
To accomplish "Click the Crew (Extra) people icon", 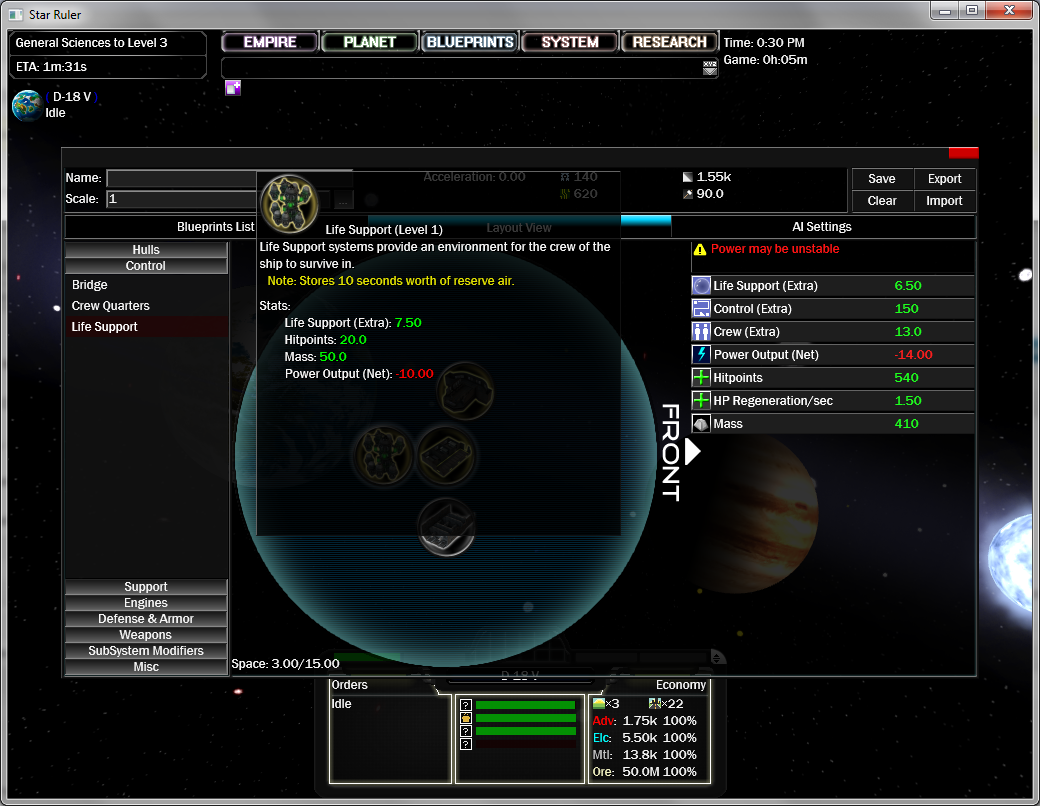I will click(701, 332).
